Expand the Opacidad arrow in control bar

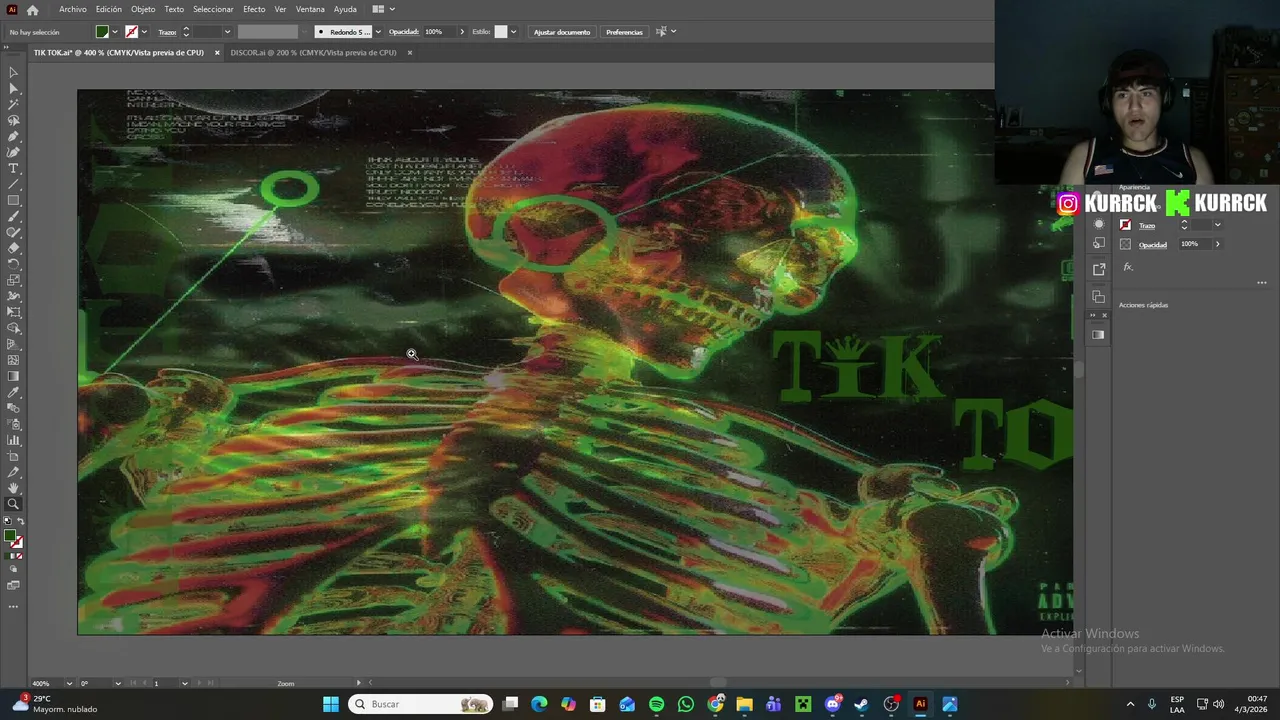point(461,32)
